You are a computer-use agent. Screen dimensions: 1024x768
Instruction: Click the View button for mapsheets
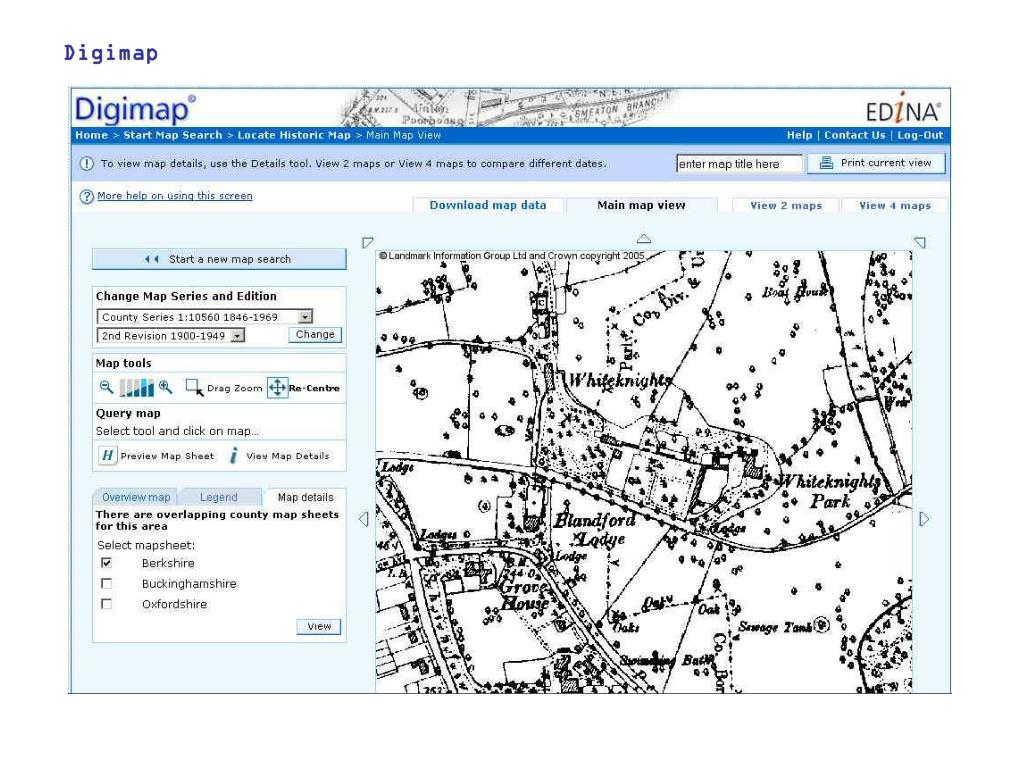(319, 626)
